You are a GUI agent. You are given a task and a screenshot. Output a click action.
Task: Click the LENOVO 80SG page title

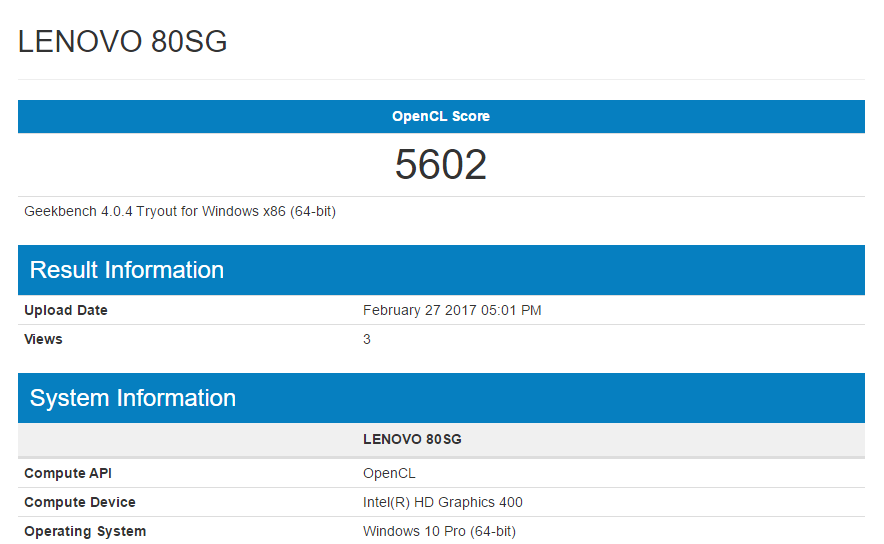123,42
